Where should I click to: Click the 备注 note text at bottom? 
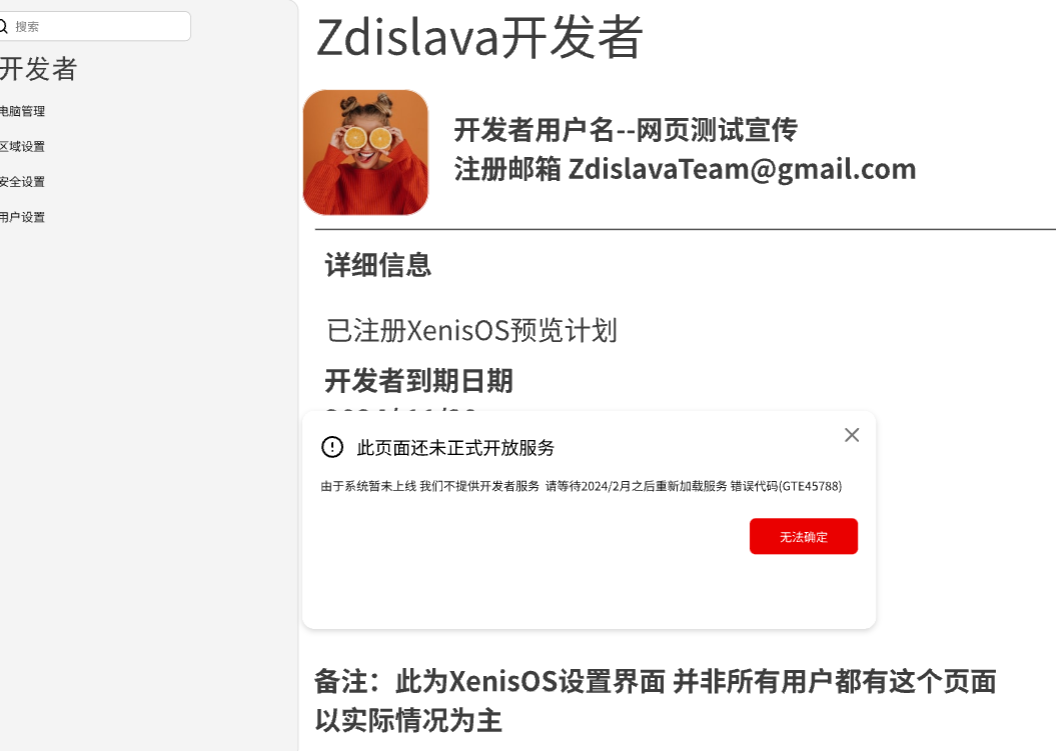[655, 700]
